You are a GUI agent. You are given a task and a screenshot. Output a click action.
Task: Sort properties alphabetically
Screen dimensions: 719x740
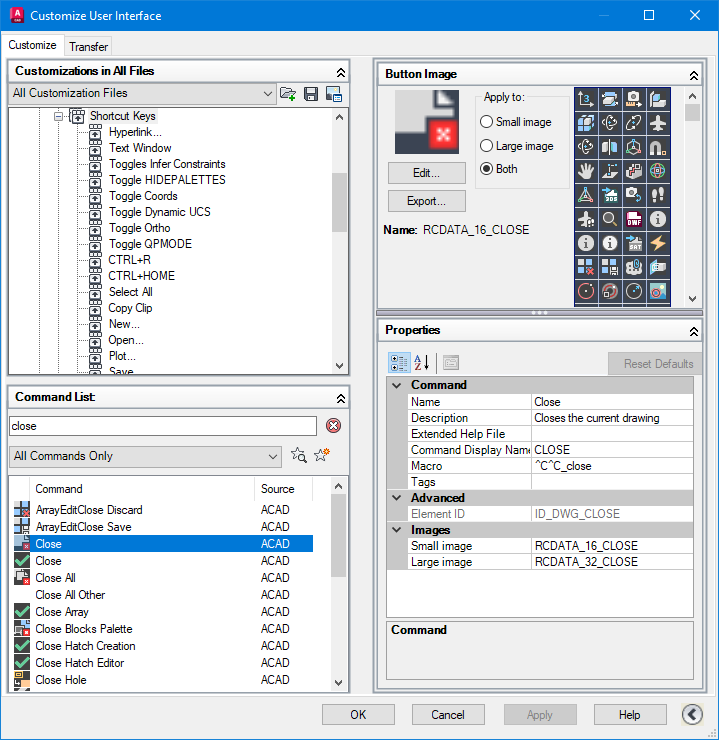(x=422, y=363)
